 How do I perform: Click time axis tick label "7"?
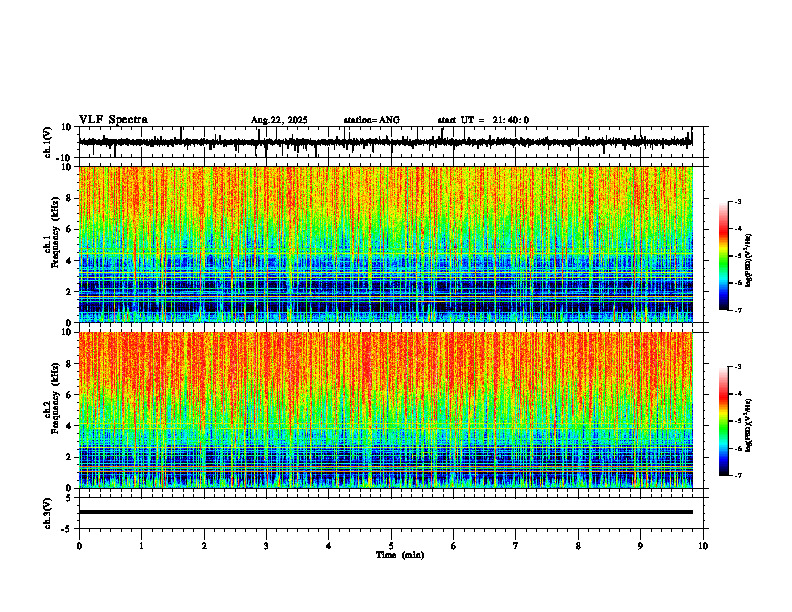tap(516, 546)
